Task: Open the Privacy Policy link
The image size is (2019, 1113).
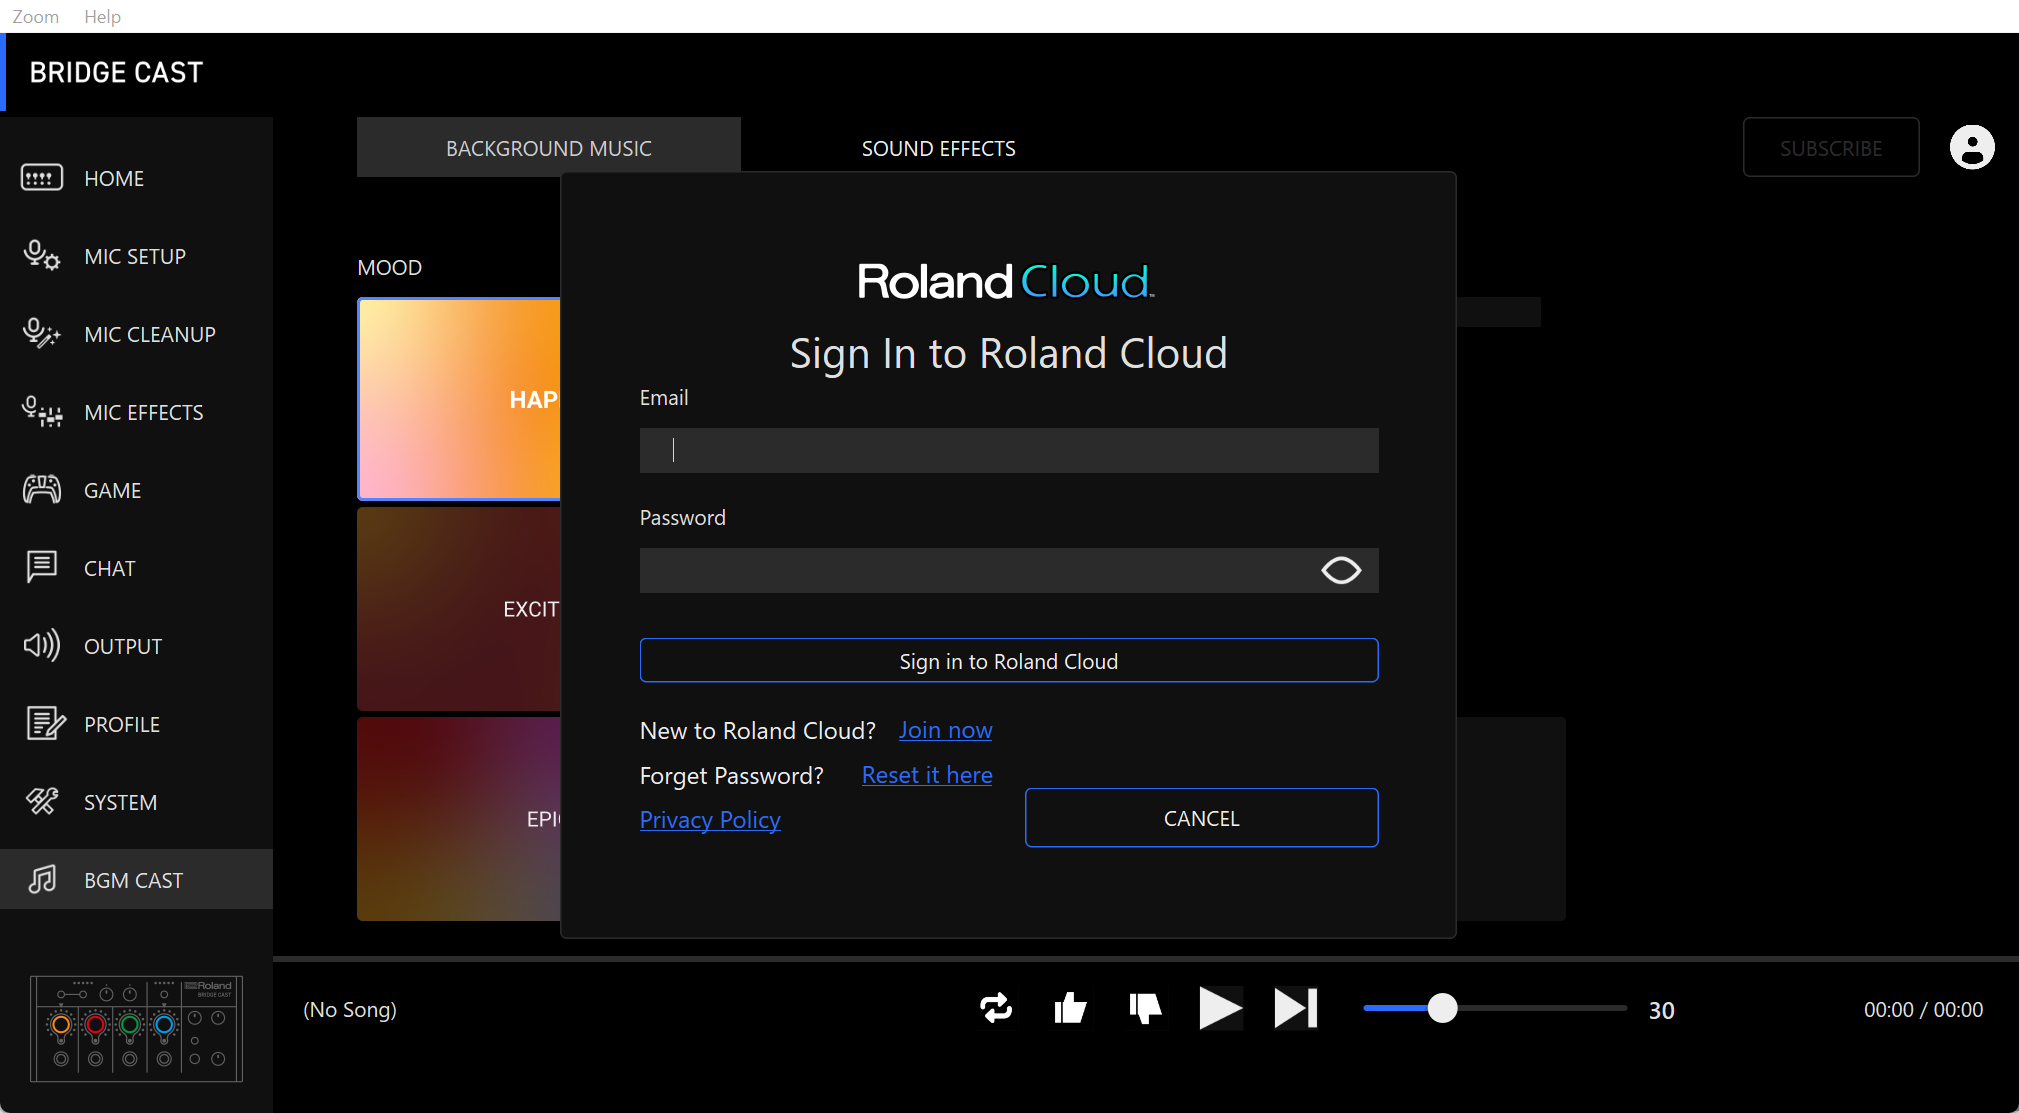Action: [710, 820]
